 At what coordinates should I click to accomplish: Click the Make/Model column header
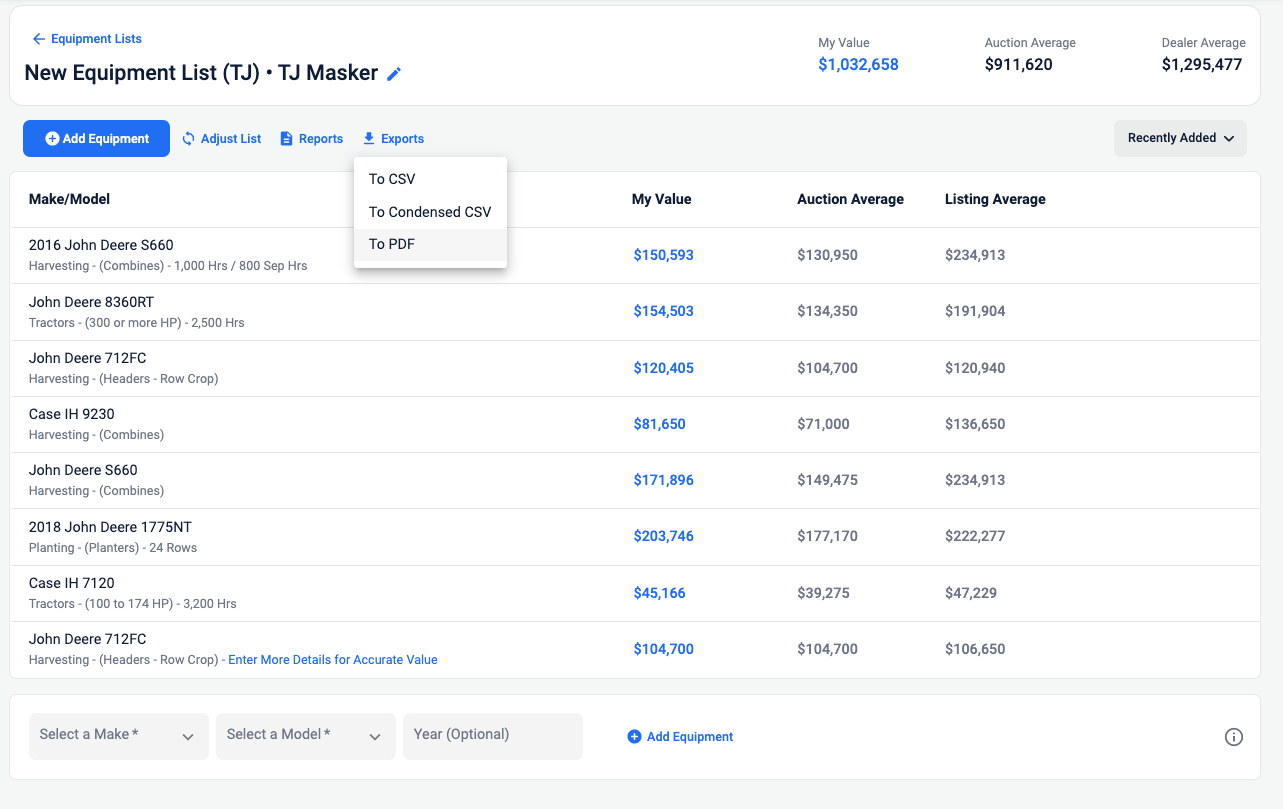69,199
